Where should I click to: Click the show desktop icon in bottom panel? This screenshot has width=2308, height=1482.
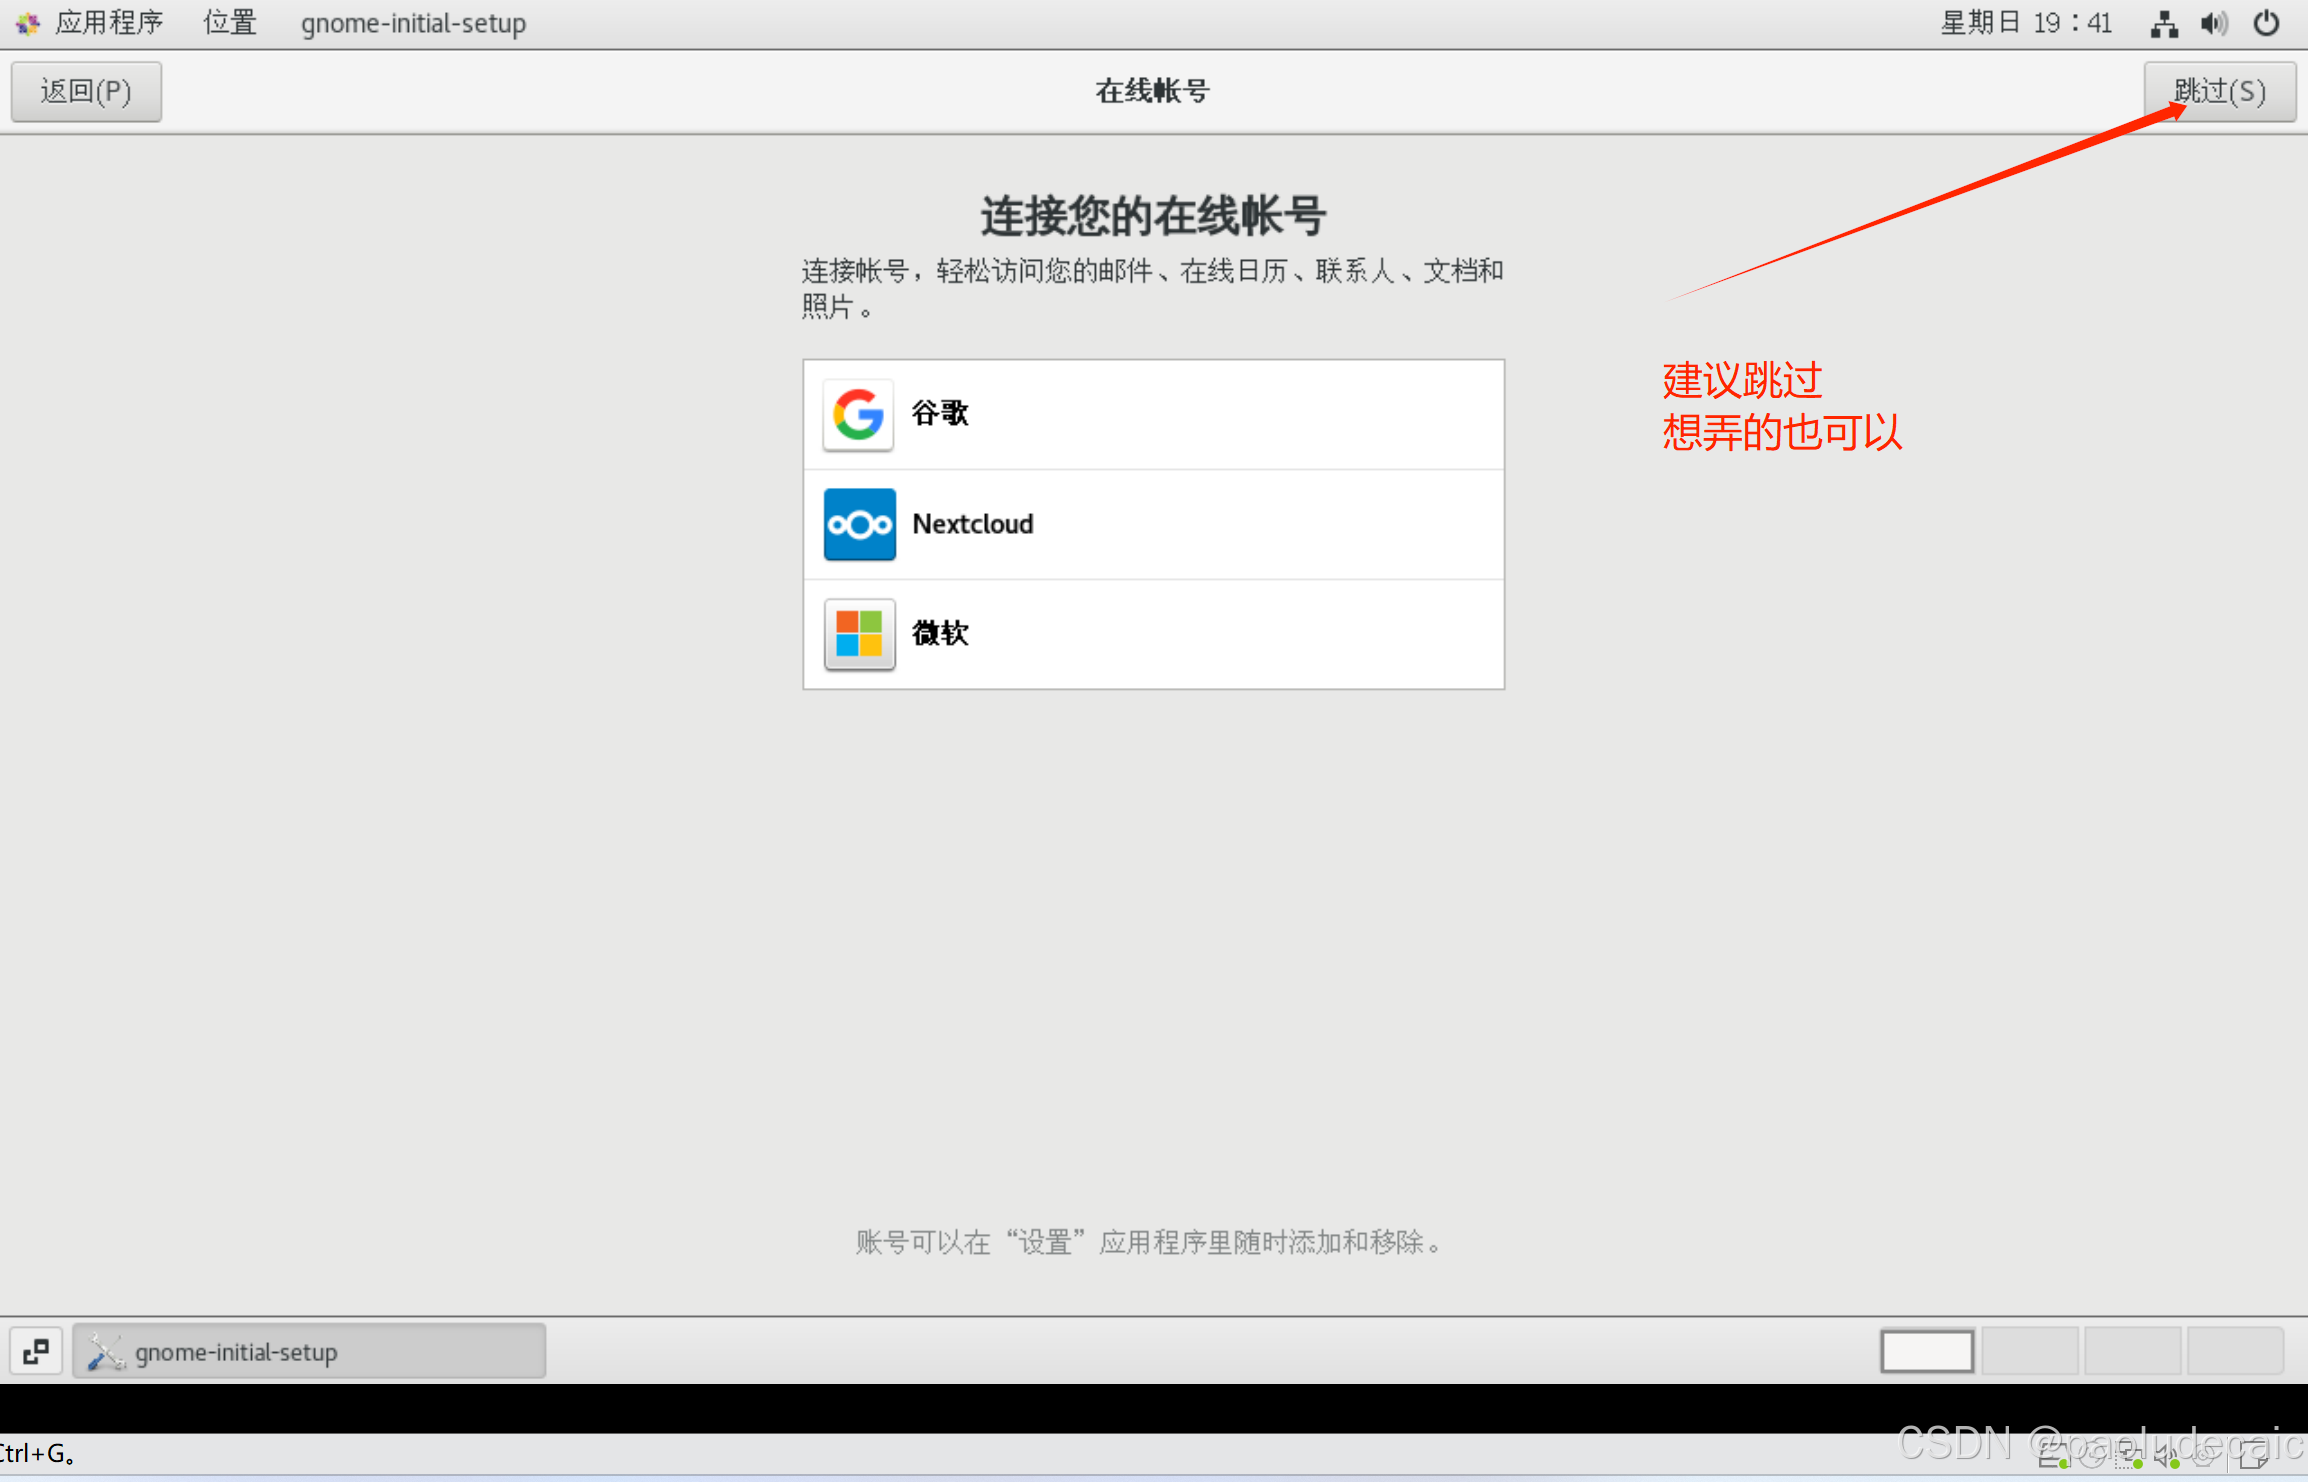(x=36, y=1351)
